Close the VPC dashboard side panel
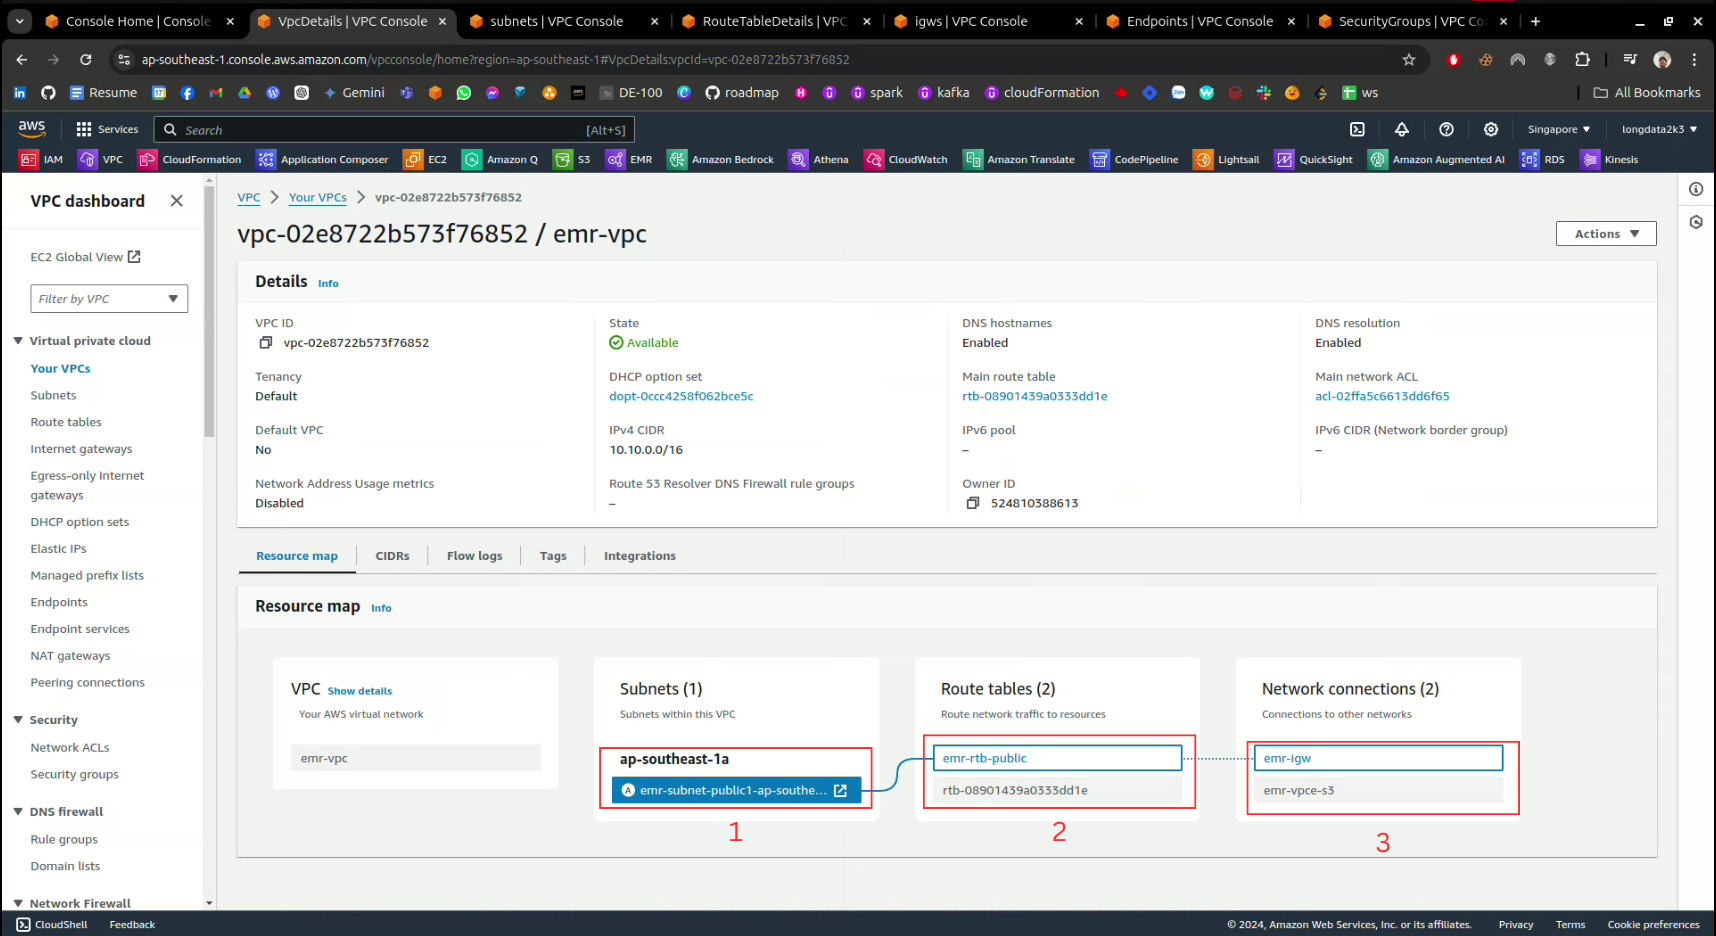The width and height of the screenshot is (1716, 936). [x=177, y=201]
